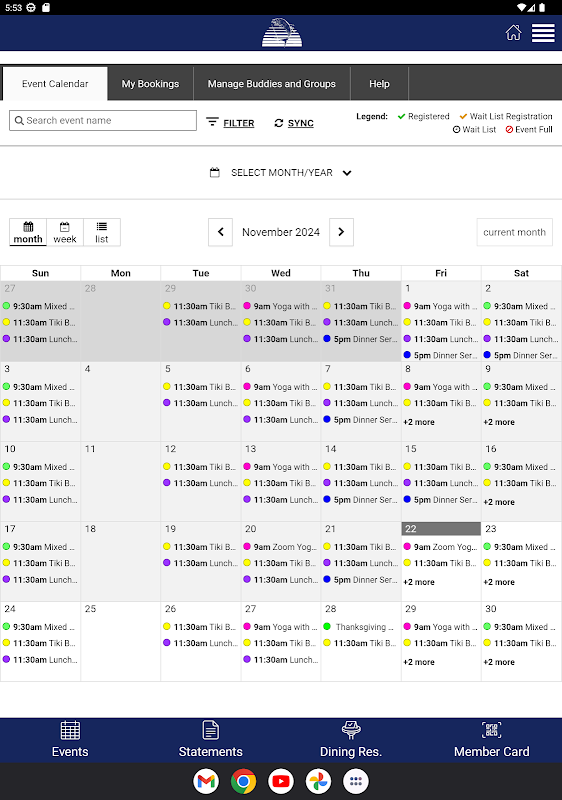This screenshot has height=800, width=562.
Task: Tap the Events calendar icon in bottom bar
Action: [x=70, y=730]
